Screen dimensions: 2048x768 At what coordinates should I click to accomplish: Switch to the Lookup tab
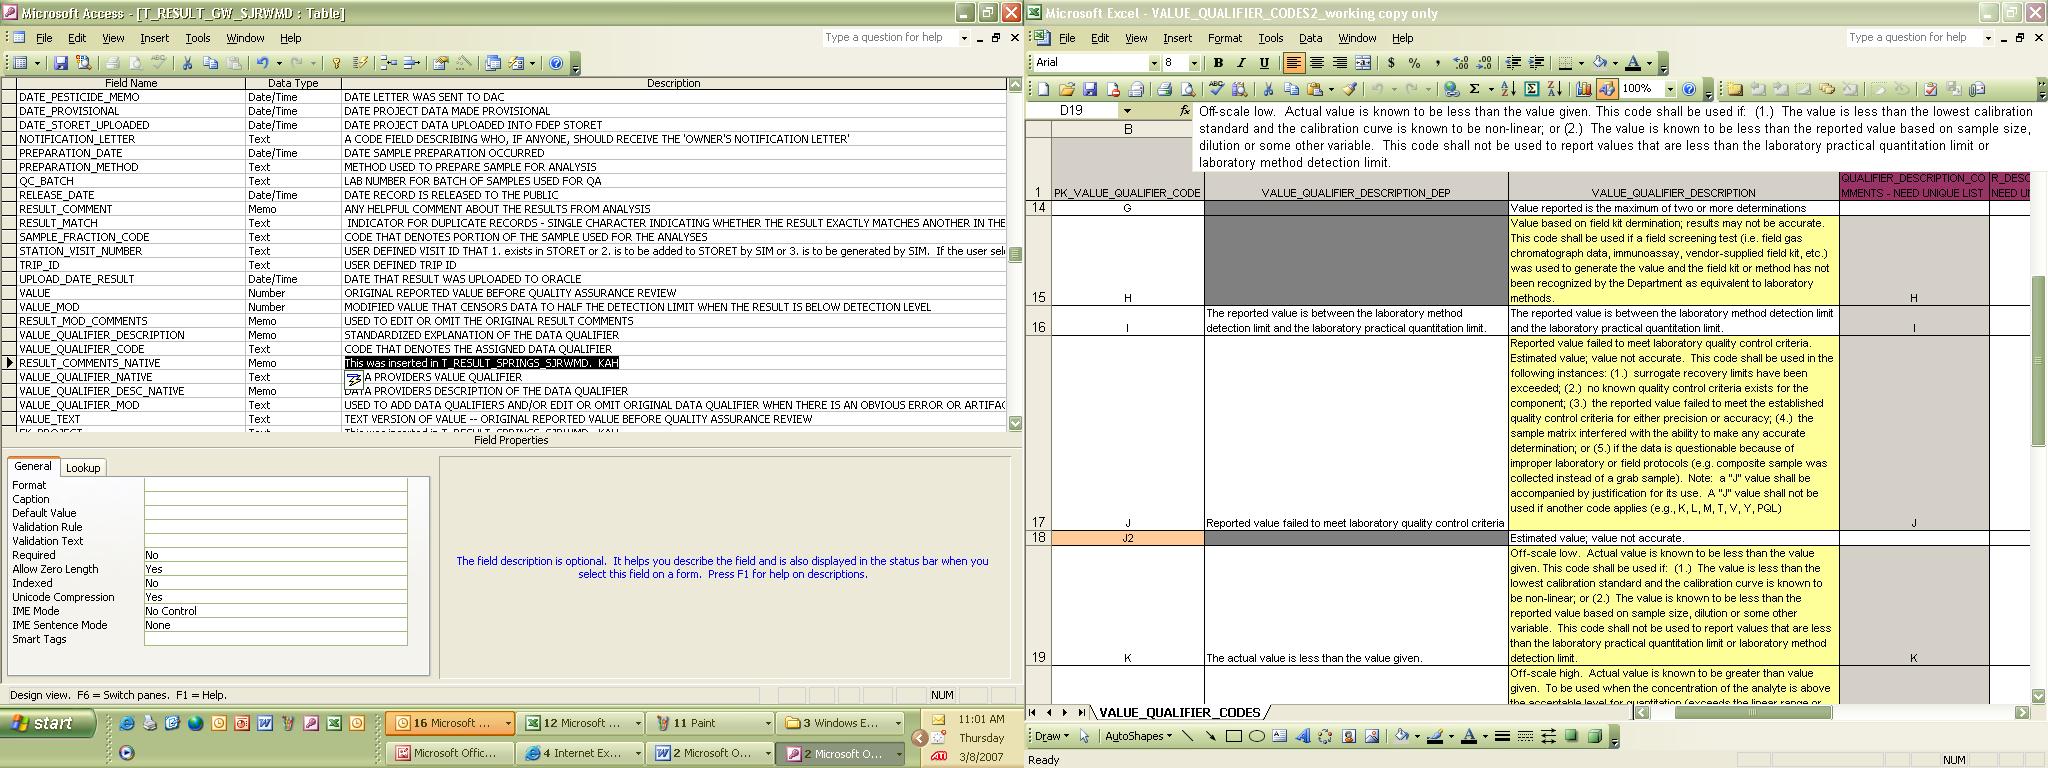(82, 467)
